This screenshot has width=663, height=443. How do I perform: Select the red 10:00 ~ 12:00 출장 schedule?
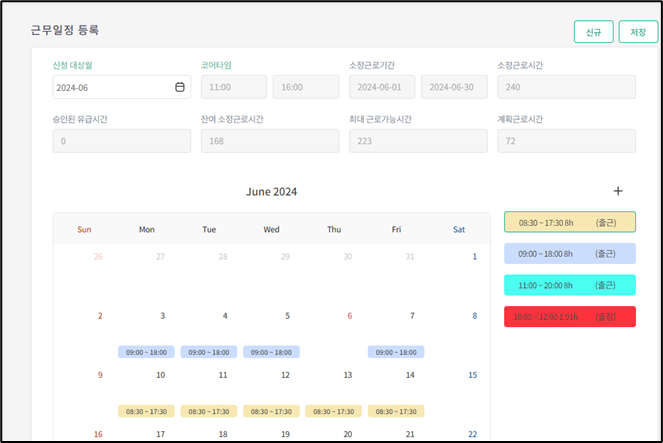click(x=569, y=317)
